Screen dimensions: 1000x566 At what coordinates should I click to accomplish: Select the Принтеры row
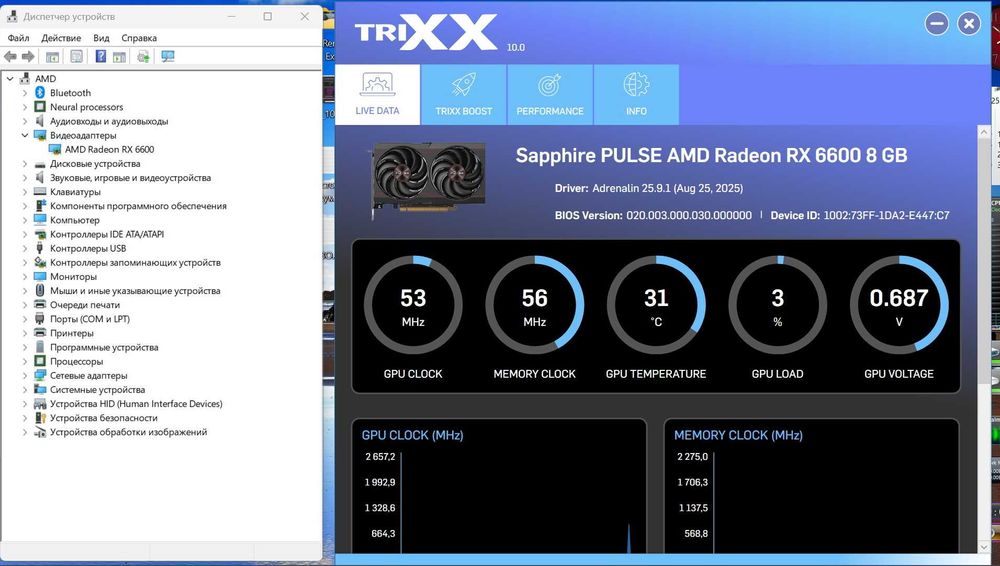click(71, 333)
